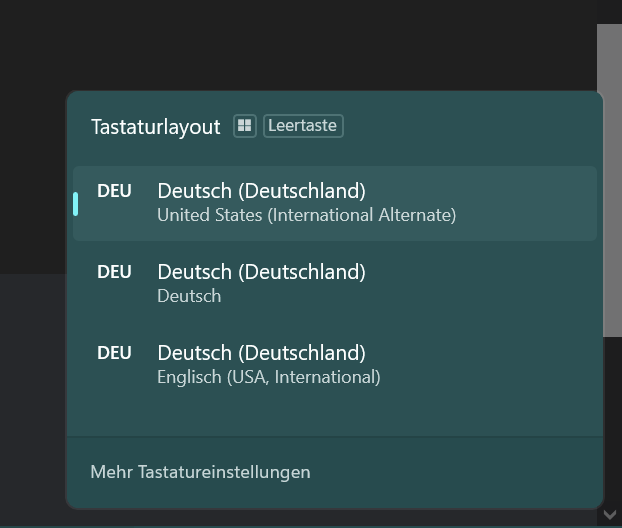Viewport: 622px width, 528px height.
Task: Switch to Englisch (USA, International) layout
Action: pyautogui.click(x=335, y=365)
